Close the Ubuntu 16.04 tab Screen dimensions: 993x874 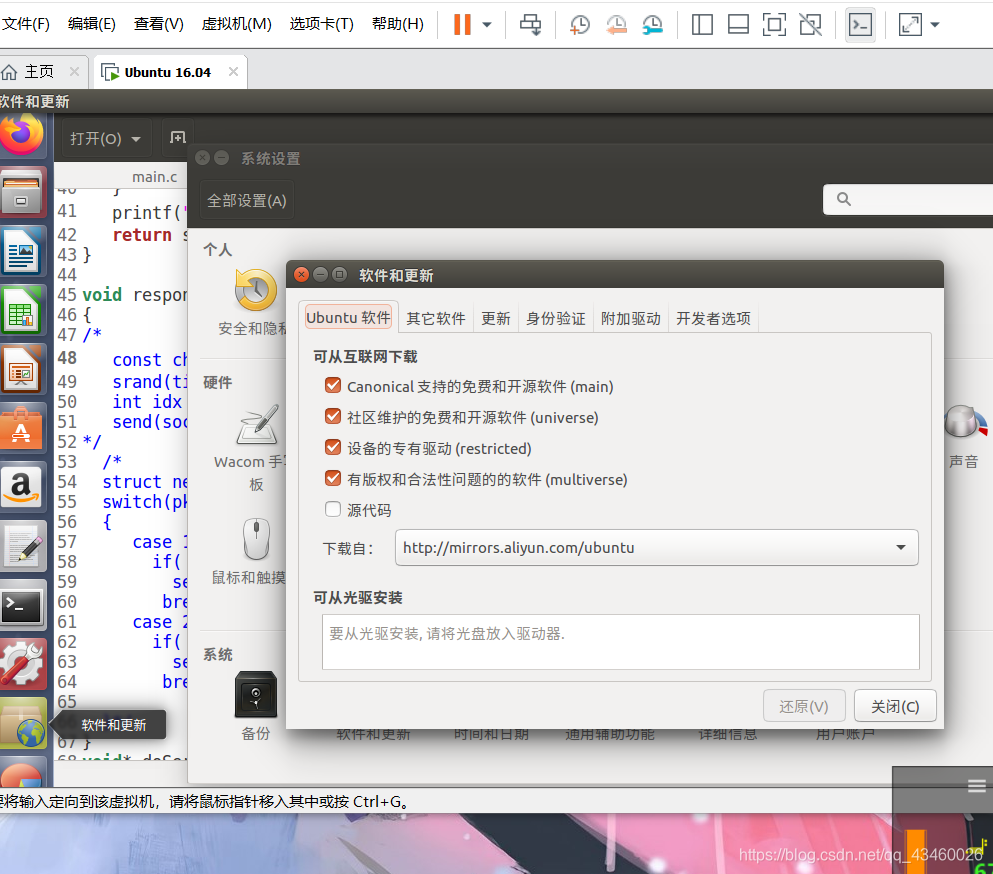(233, 72)
